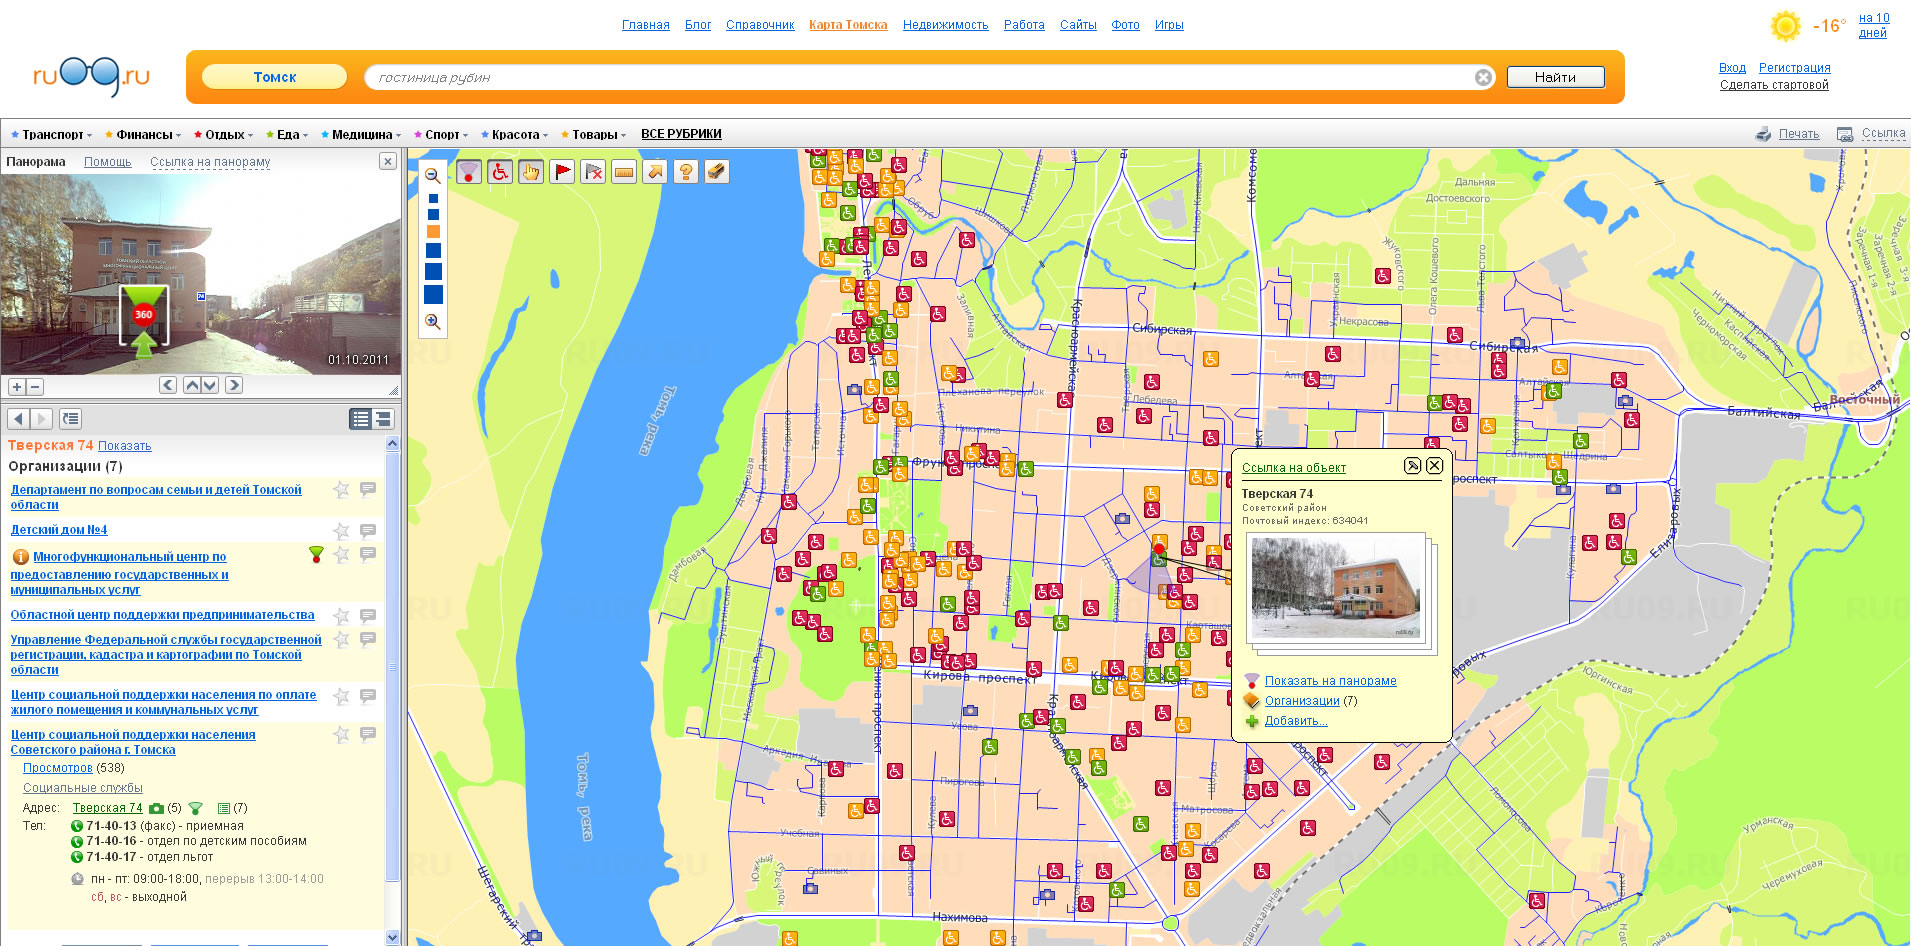This screenshot has width=1911, height=946.
Task: Switch to detailed list view mode
Action: click(x=383, y=419)
